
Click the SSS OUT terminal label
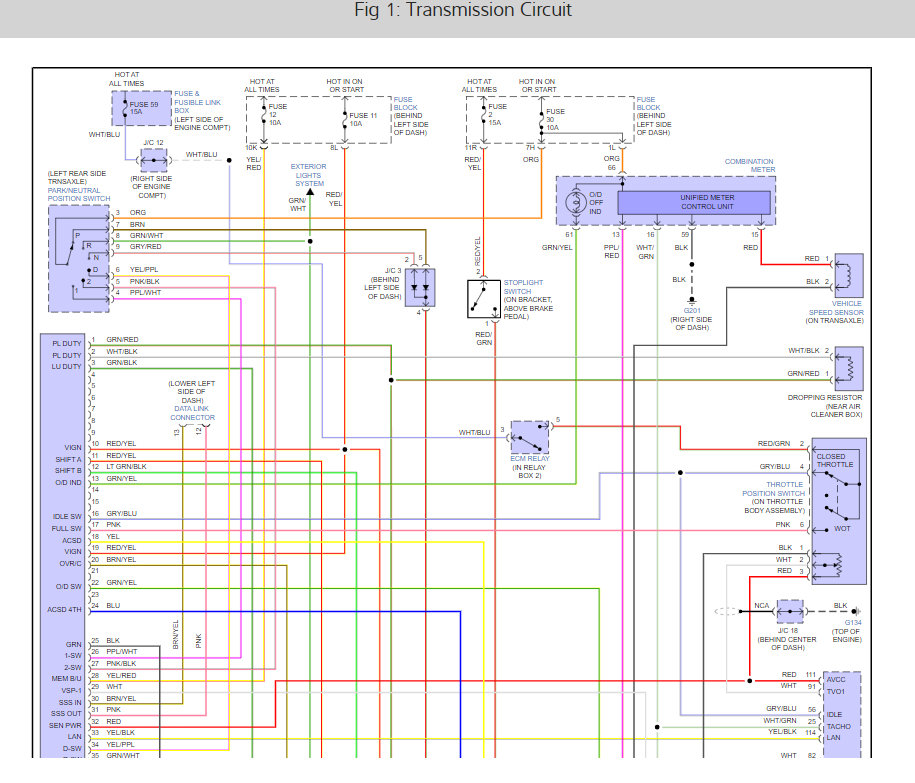[x=67, y=714]
